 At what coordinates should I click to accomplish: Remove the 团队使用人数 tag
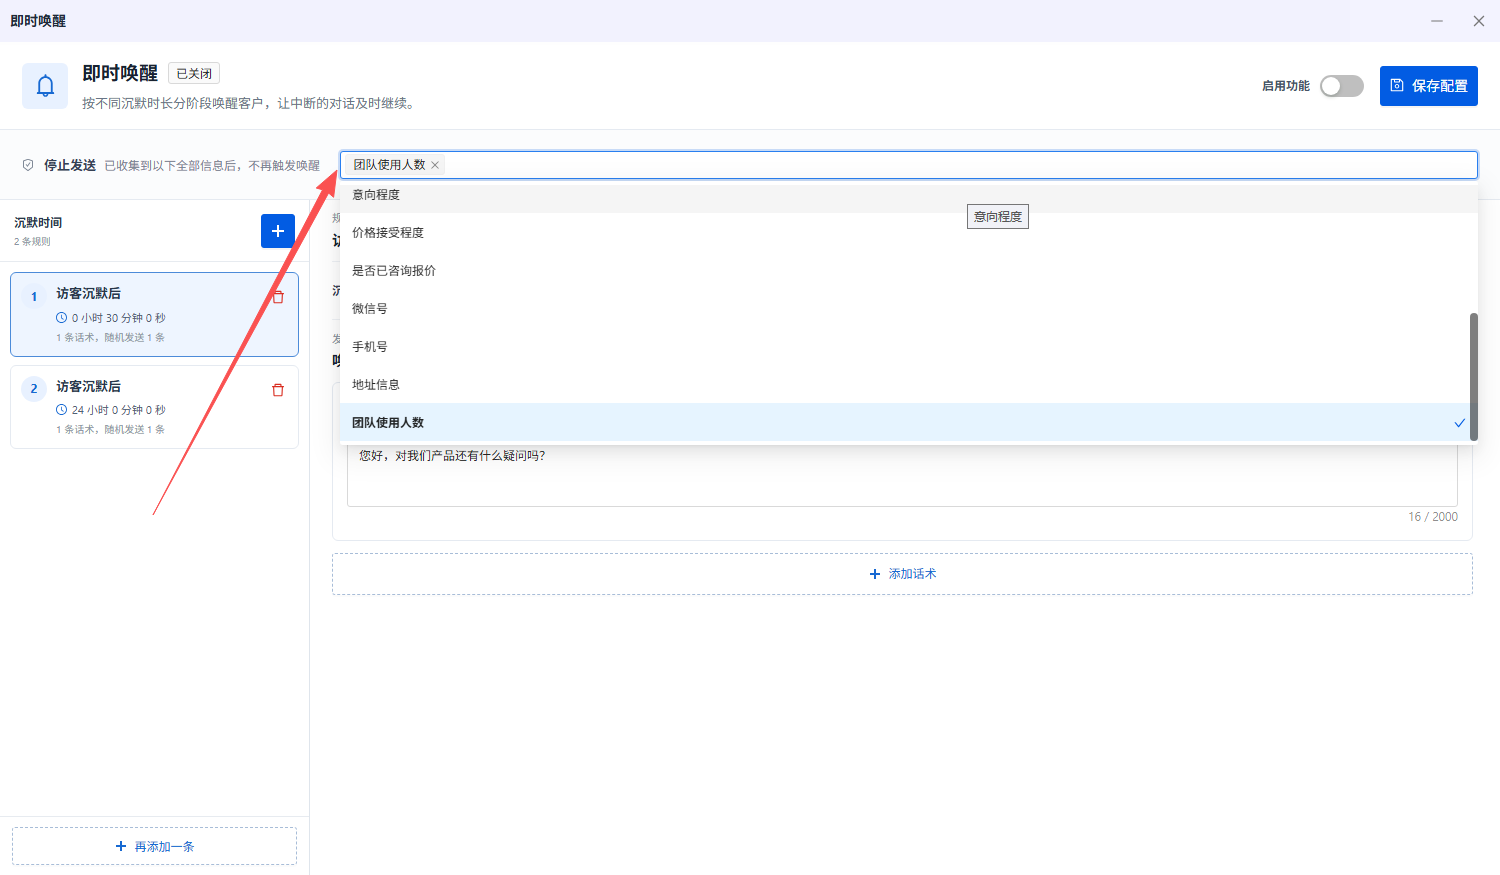pos(435,165)
